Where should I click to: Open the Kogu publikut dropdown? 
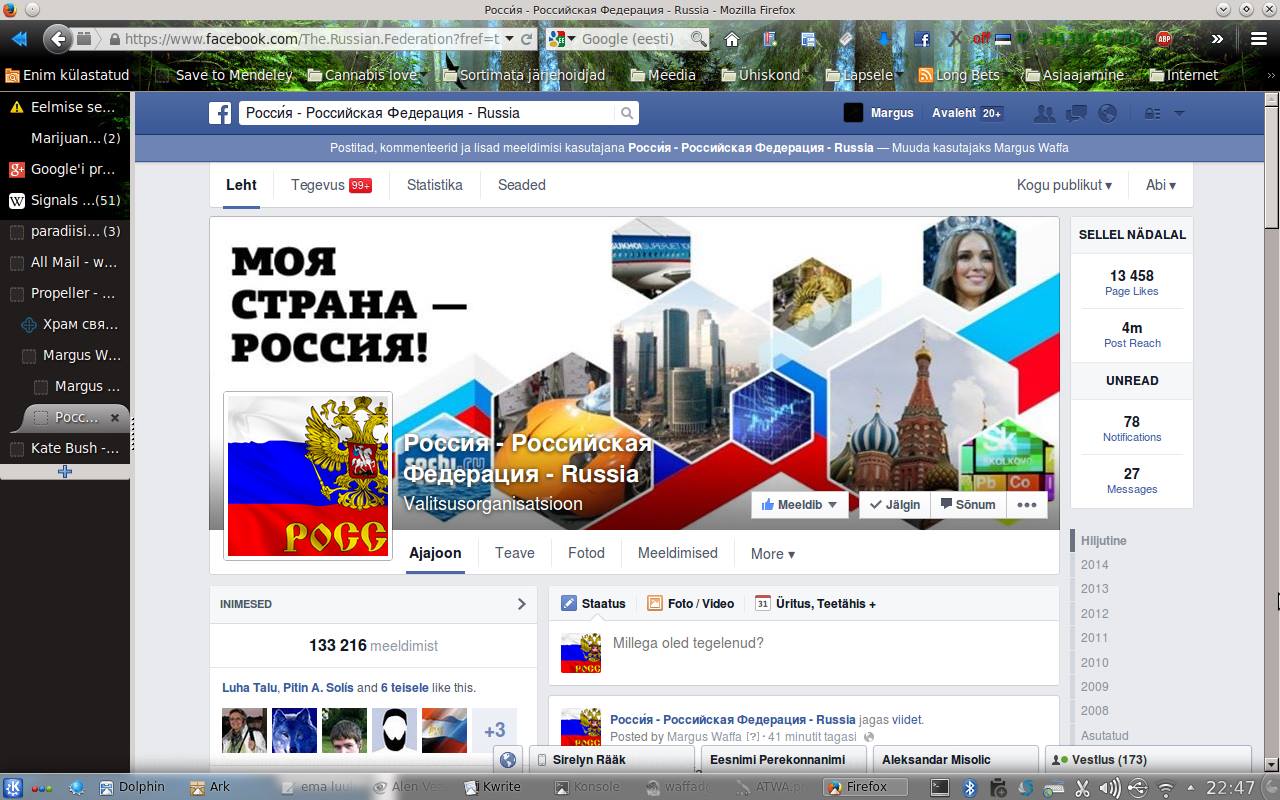(x=1064, y=185)
